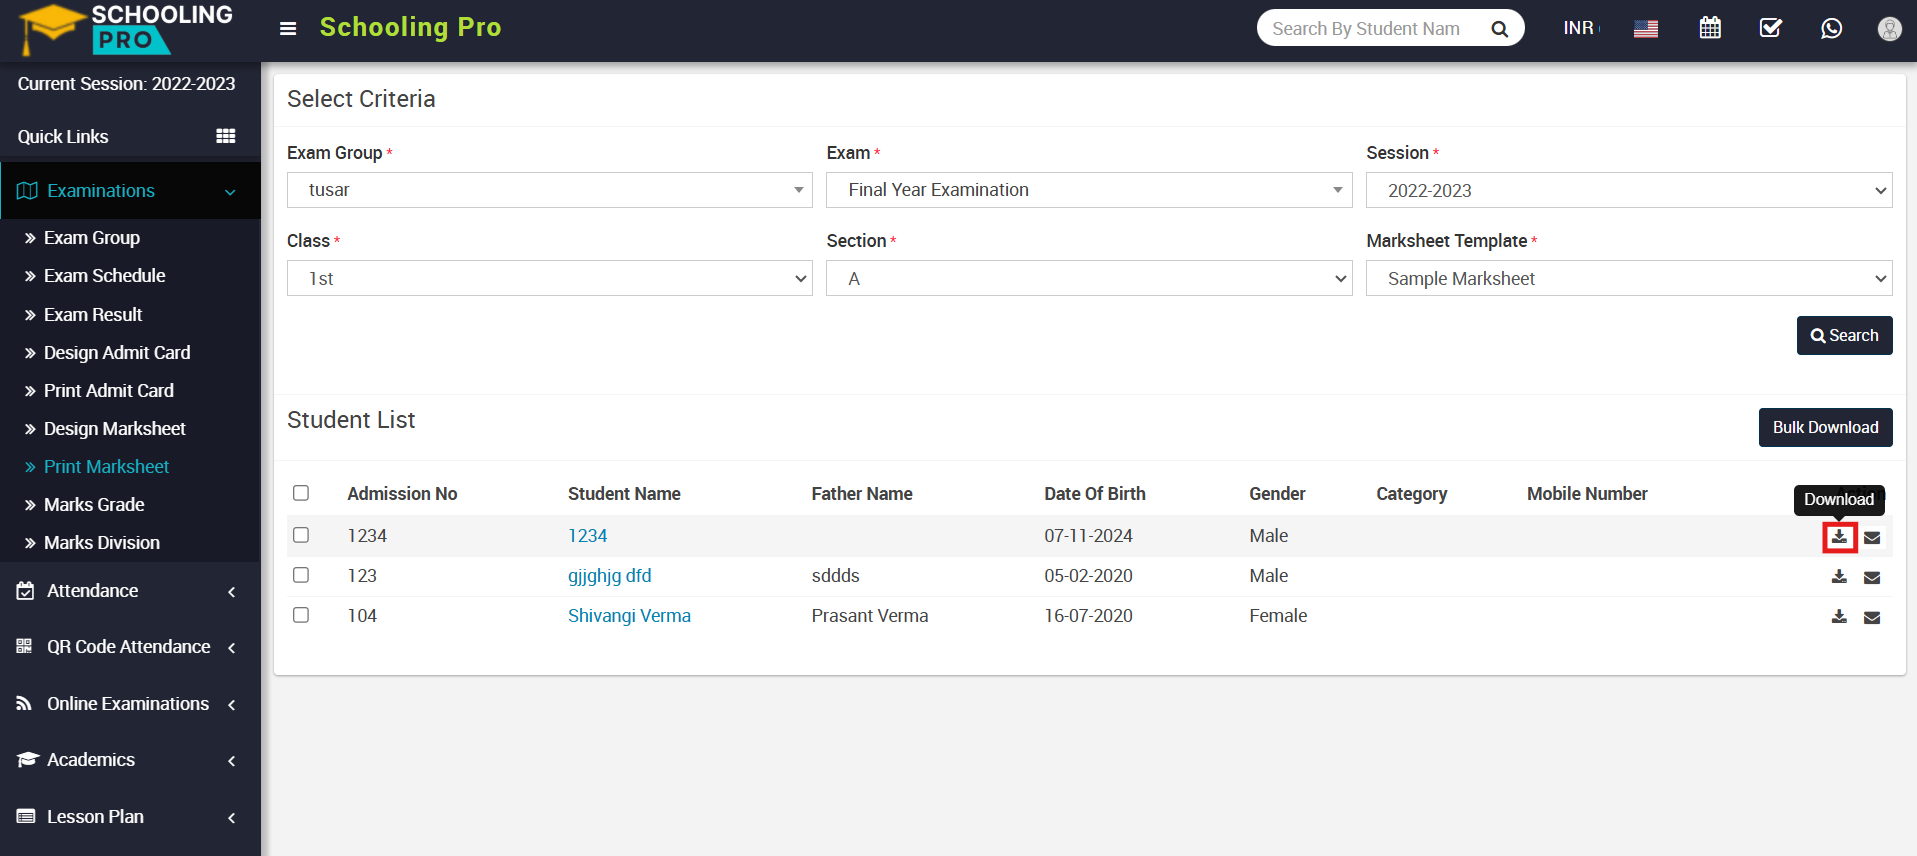
Task: Open Exam Result in the sidebar
Action: [93, 315]
